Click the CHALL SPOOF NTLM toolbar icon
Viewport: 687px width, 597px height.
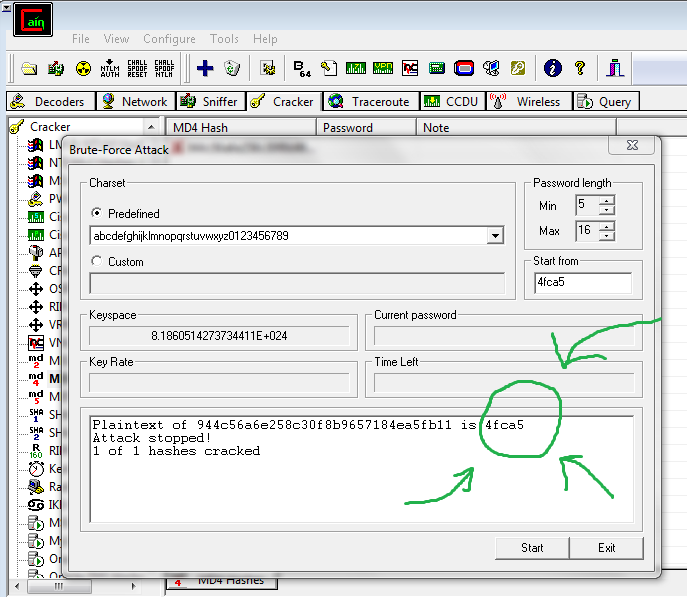point(164,68)
